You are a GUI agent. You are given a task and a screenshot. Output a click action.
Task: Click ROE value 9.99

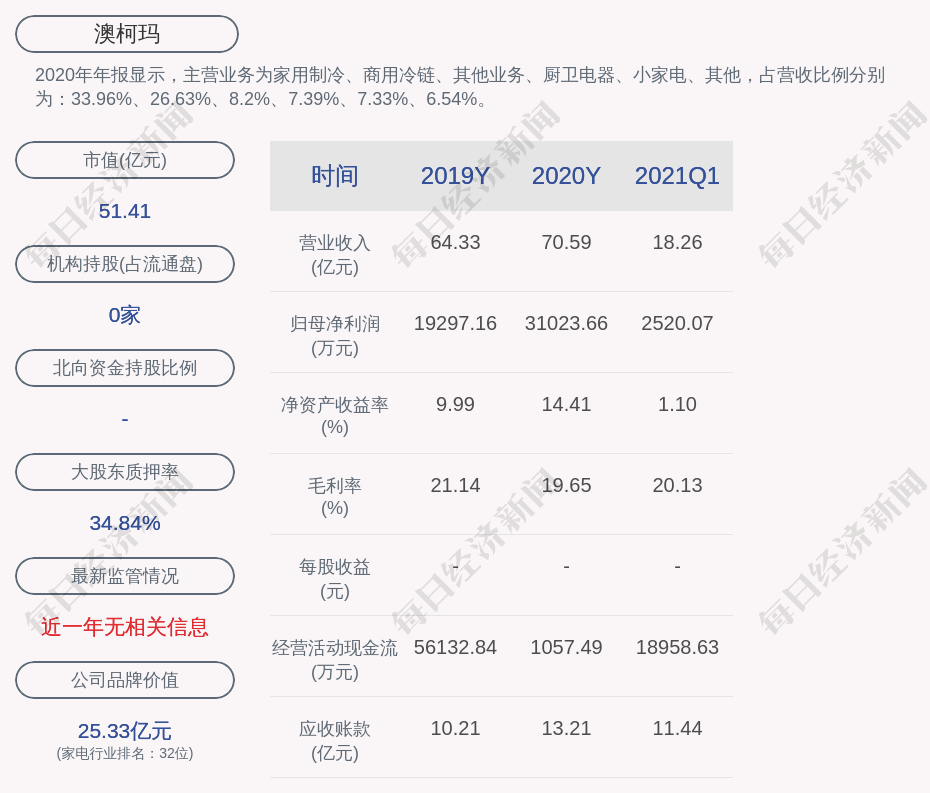(455, 405)
